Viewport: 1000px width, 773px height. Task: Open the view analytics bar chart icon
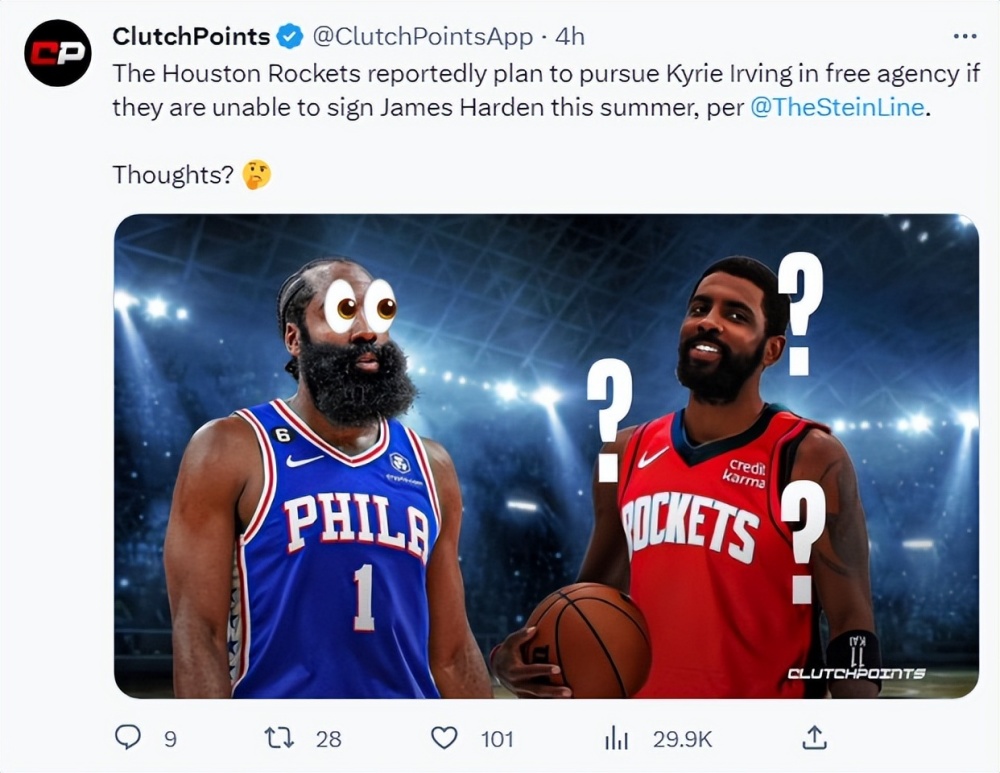616,738
